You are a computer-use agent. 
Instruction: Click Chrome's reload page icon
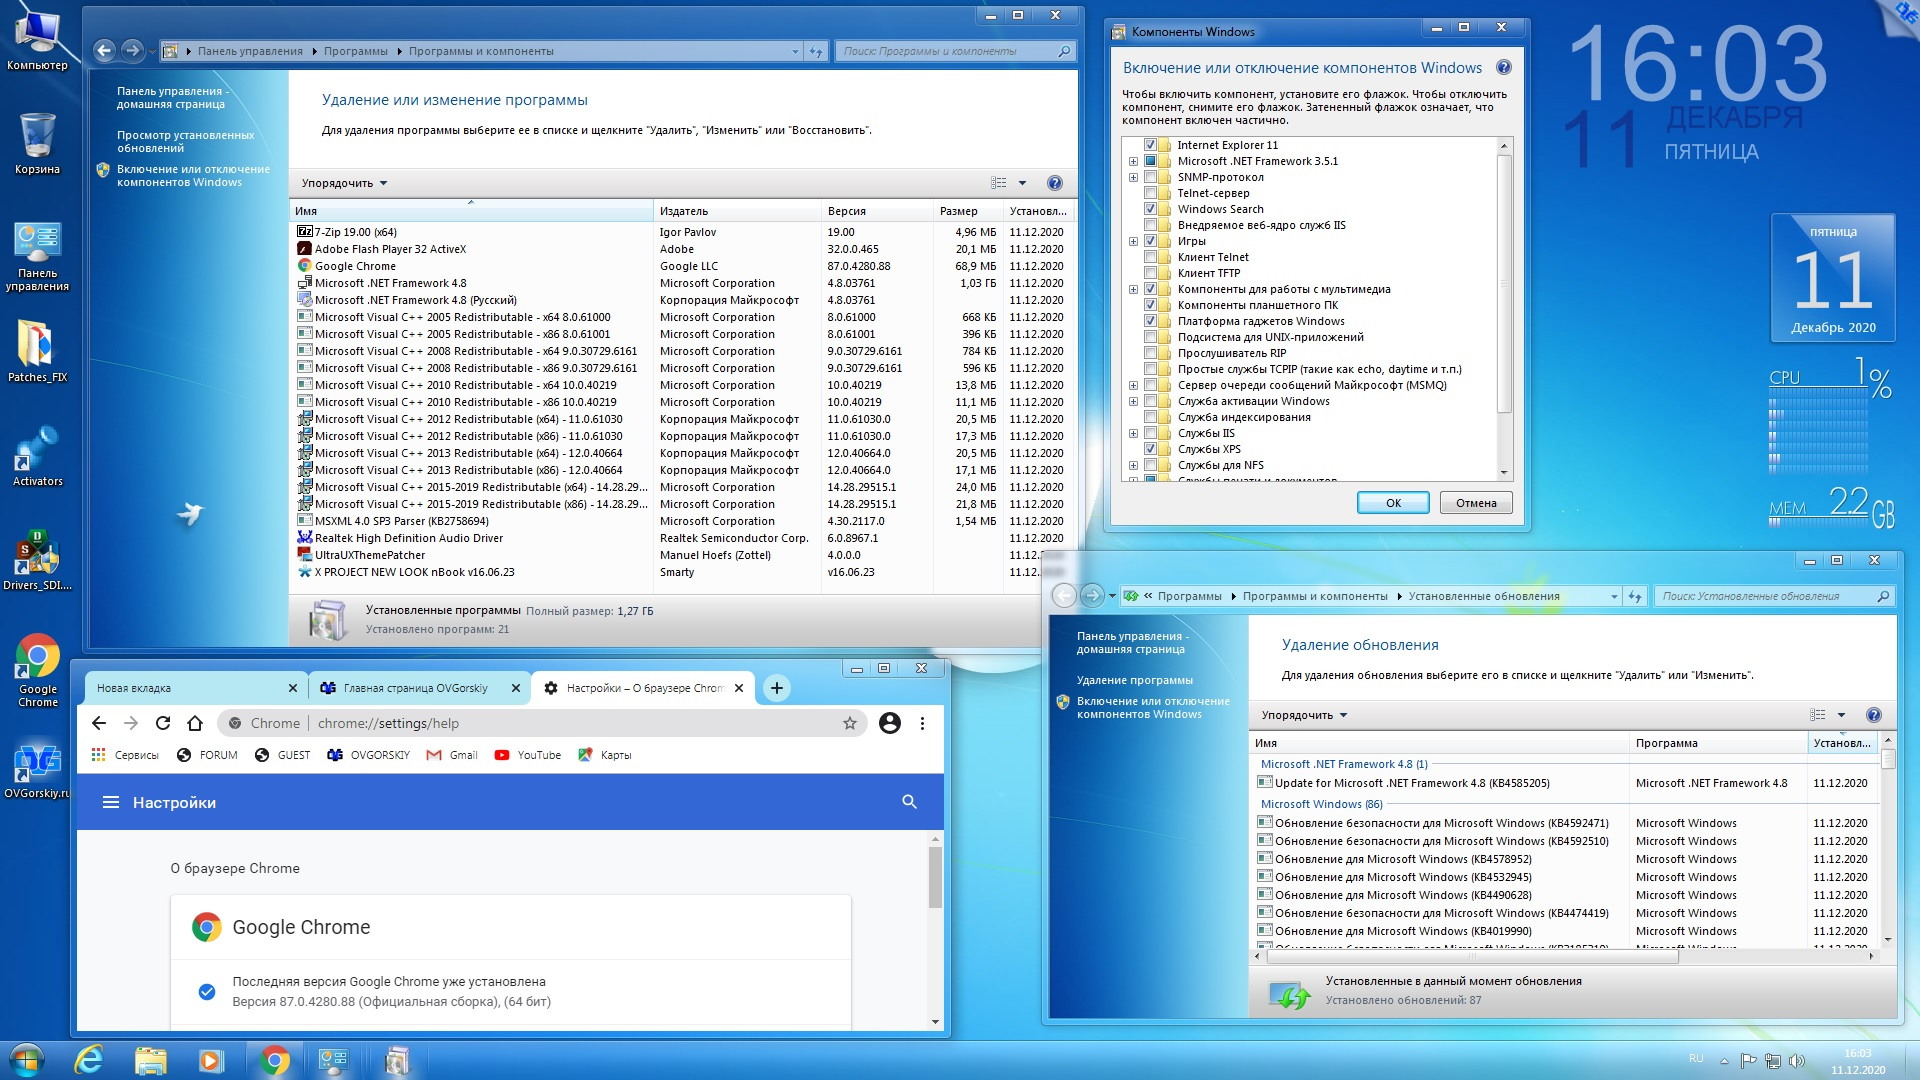[163, 723]
